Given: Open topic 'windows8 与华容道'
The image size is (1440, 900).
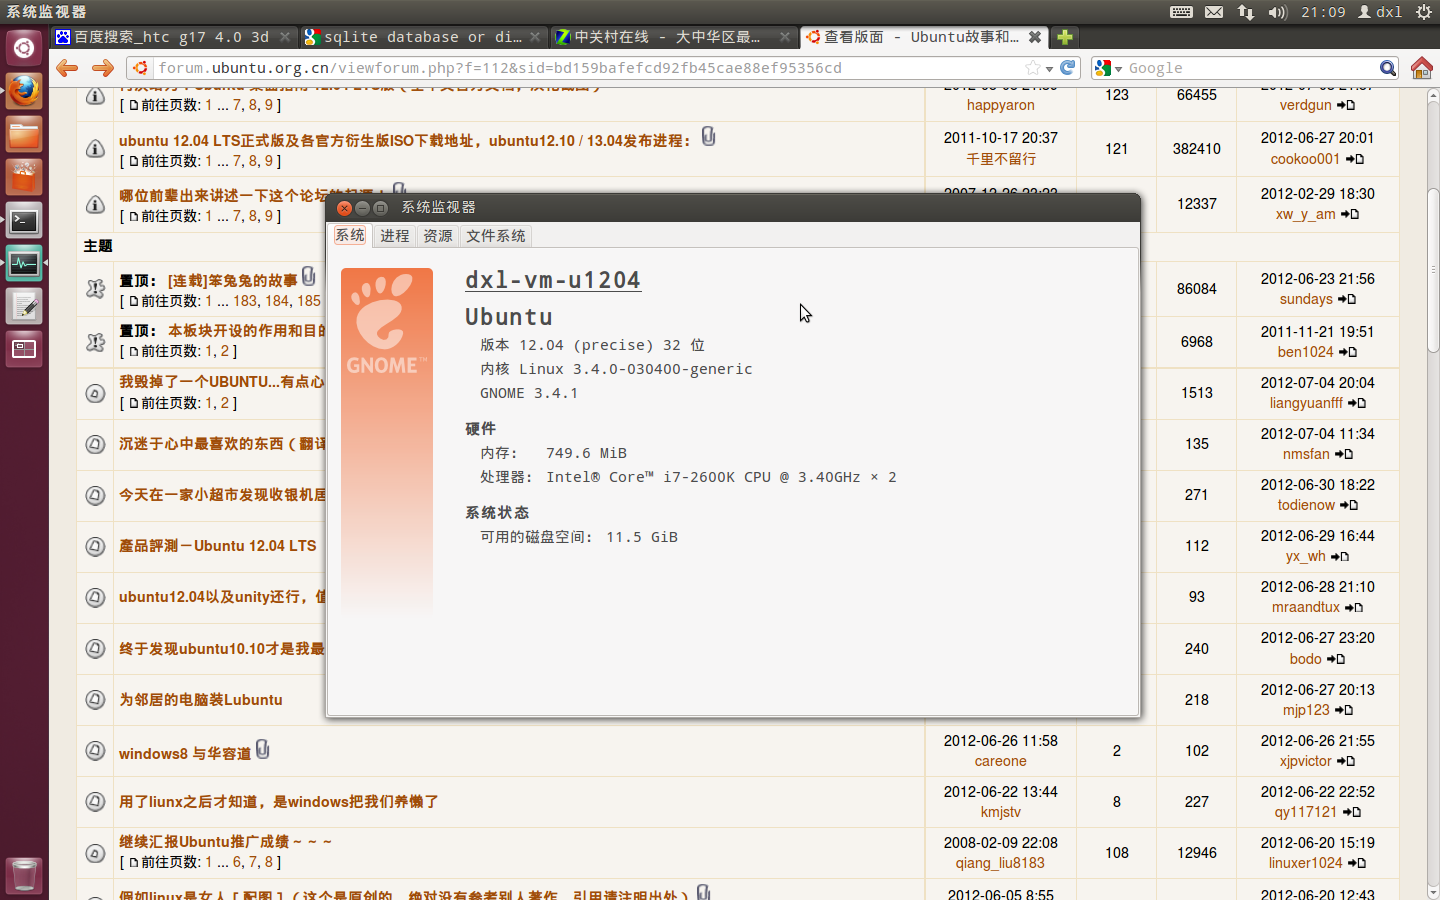Looking at the screenshot, I should pyautogui.click(x=185, y=754).
